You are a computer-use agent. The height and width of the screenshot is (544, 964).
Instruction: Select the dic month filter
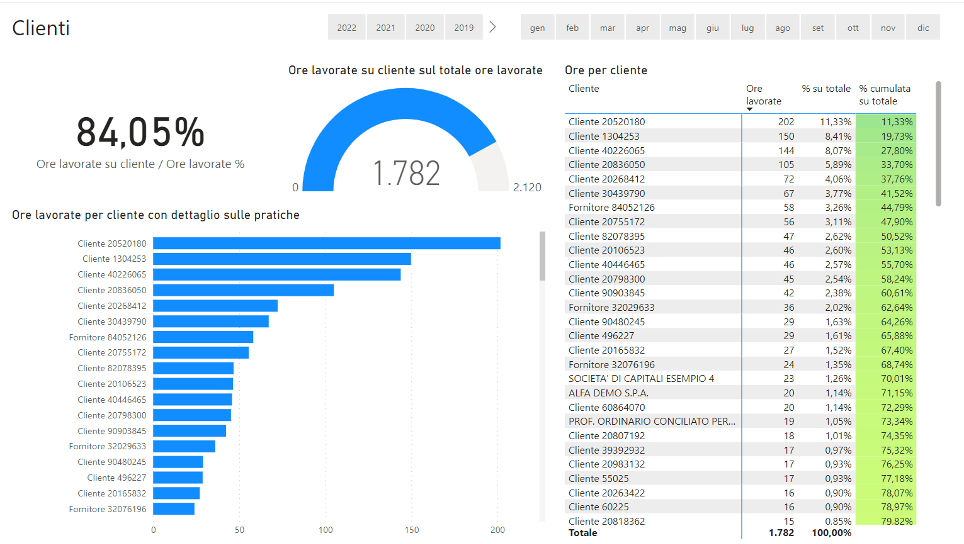[922, 28]
